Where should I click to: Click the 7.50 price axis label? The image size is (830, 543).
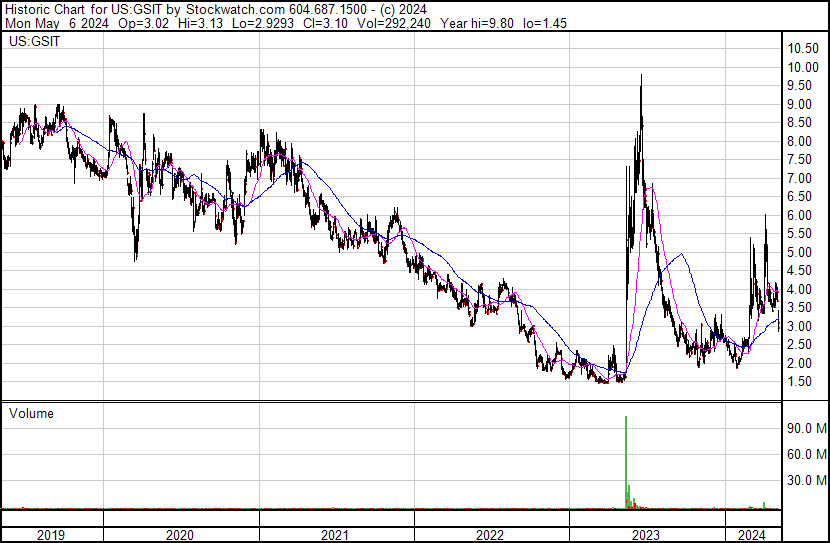point(799,159)
